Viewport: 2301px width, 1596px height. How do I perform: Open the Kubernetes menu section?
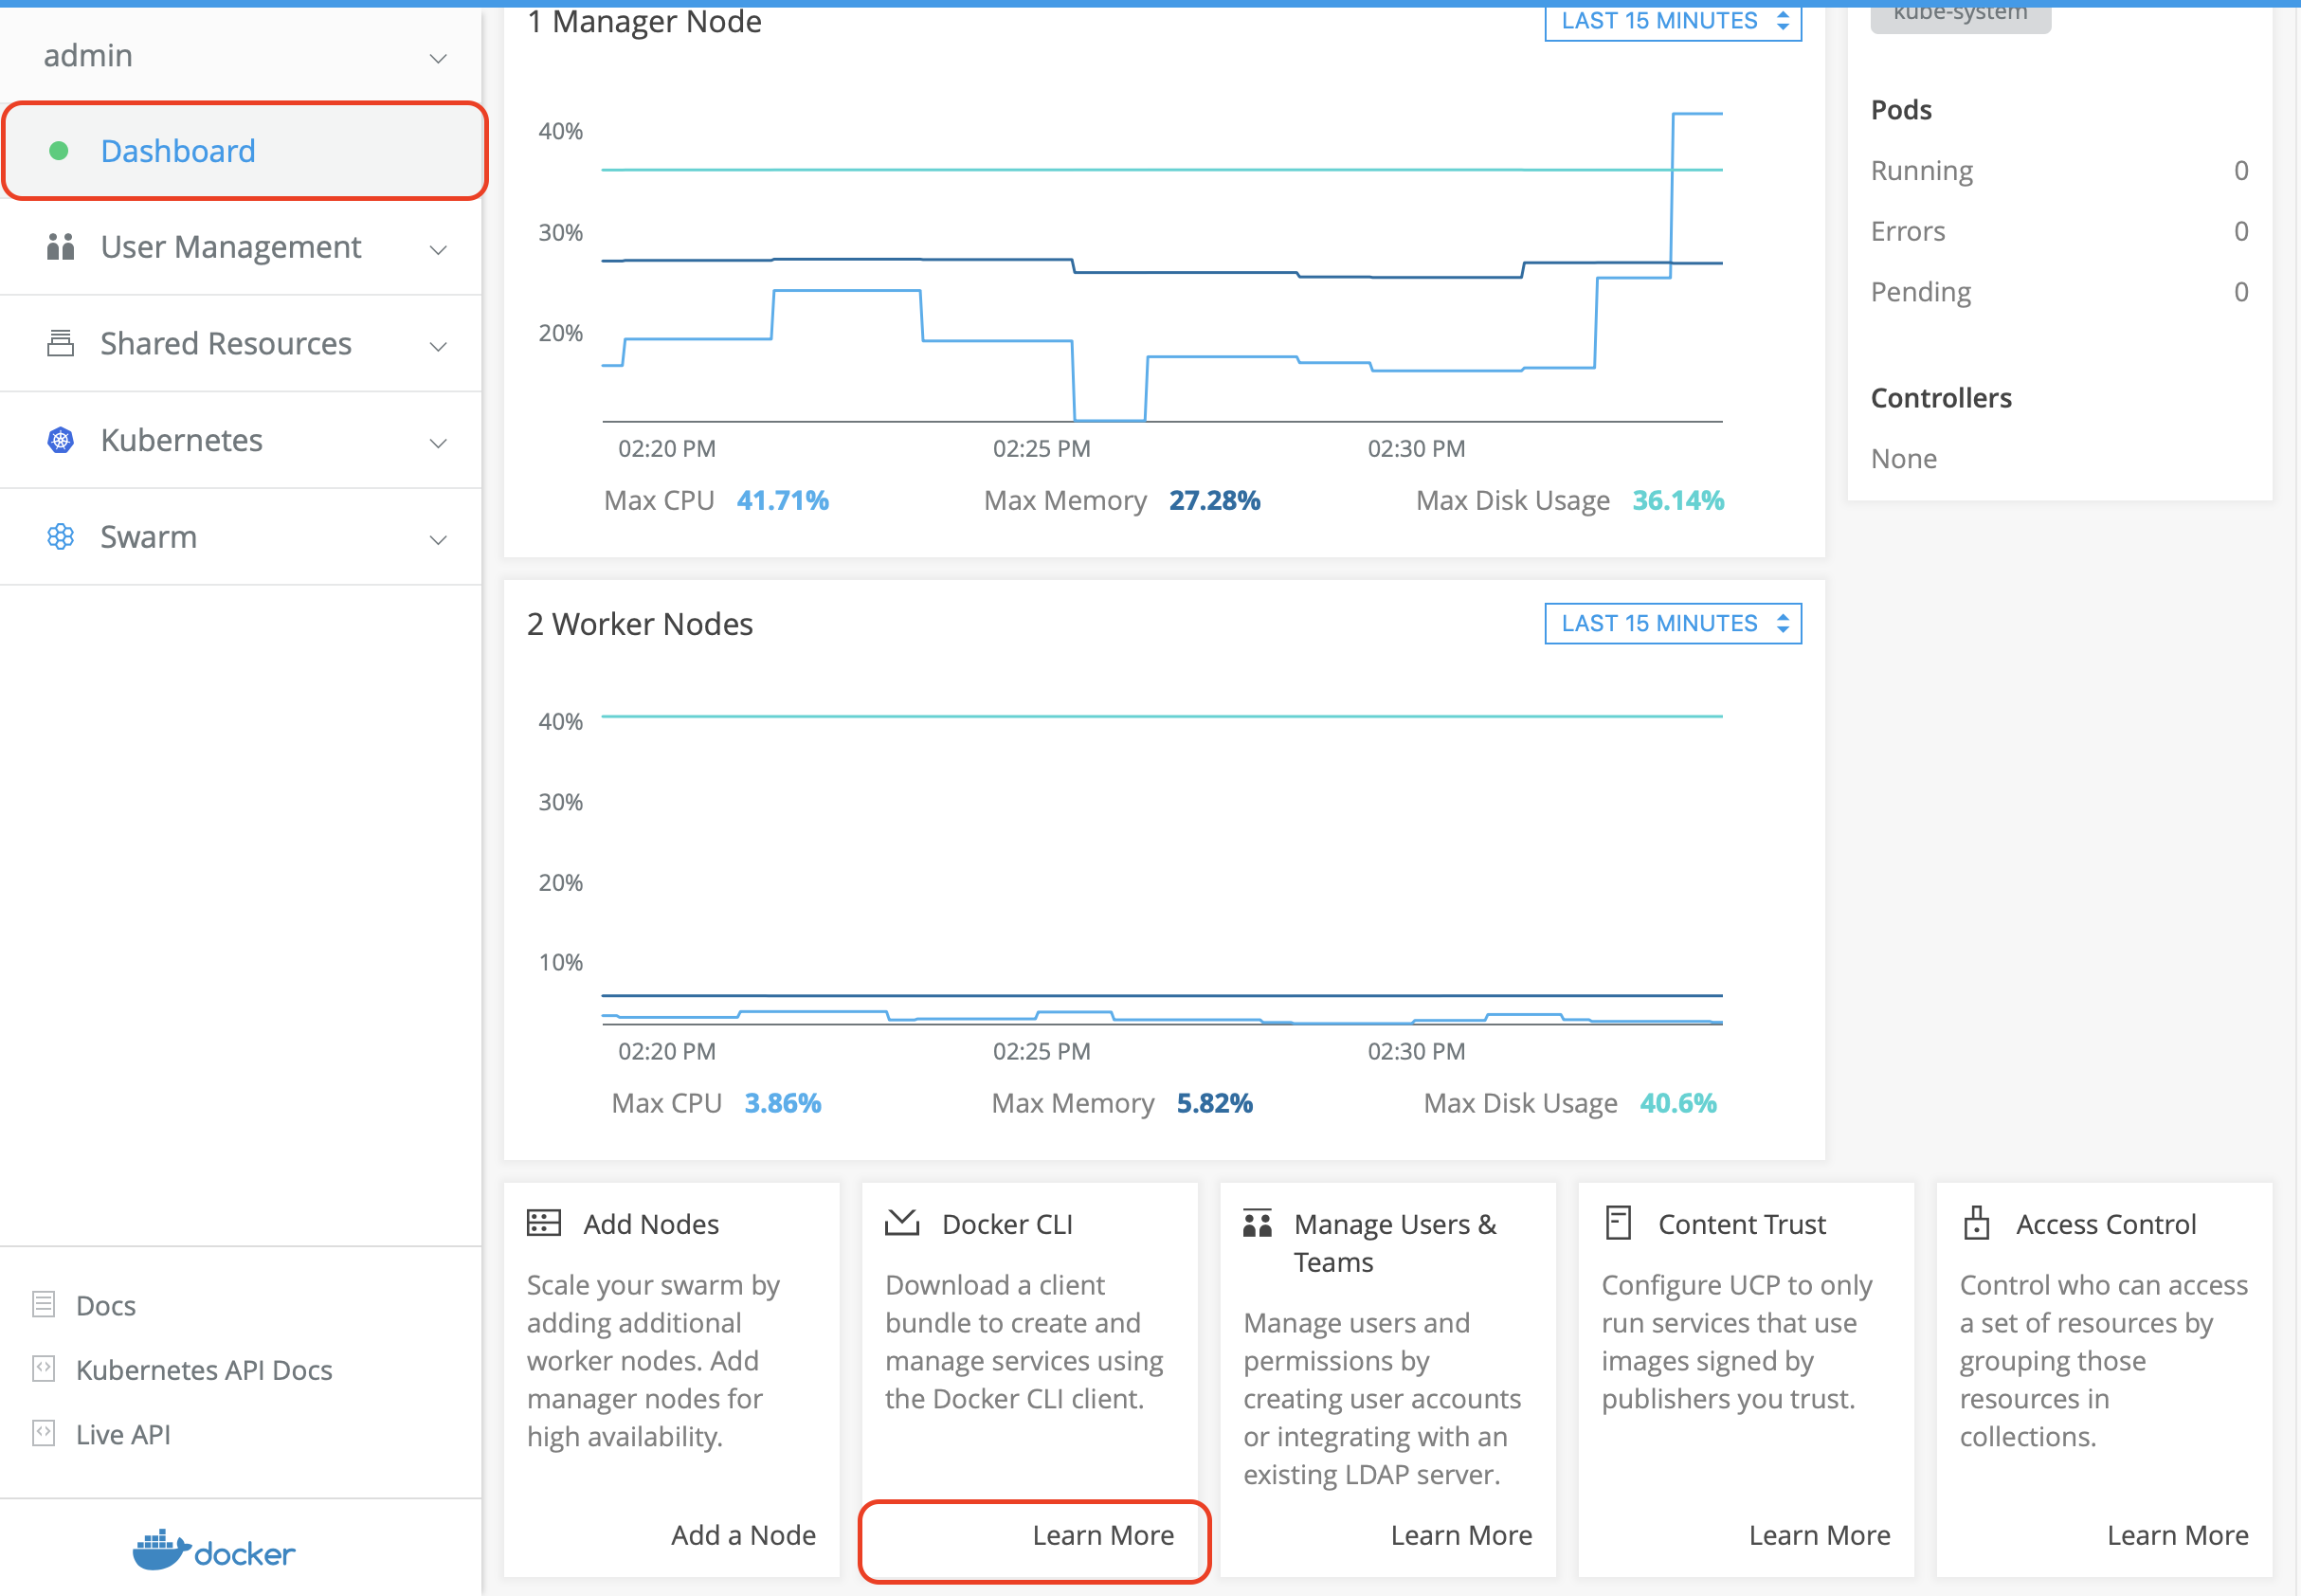[243, 441]
